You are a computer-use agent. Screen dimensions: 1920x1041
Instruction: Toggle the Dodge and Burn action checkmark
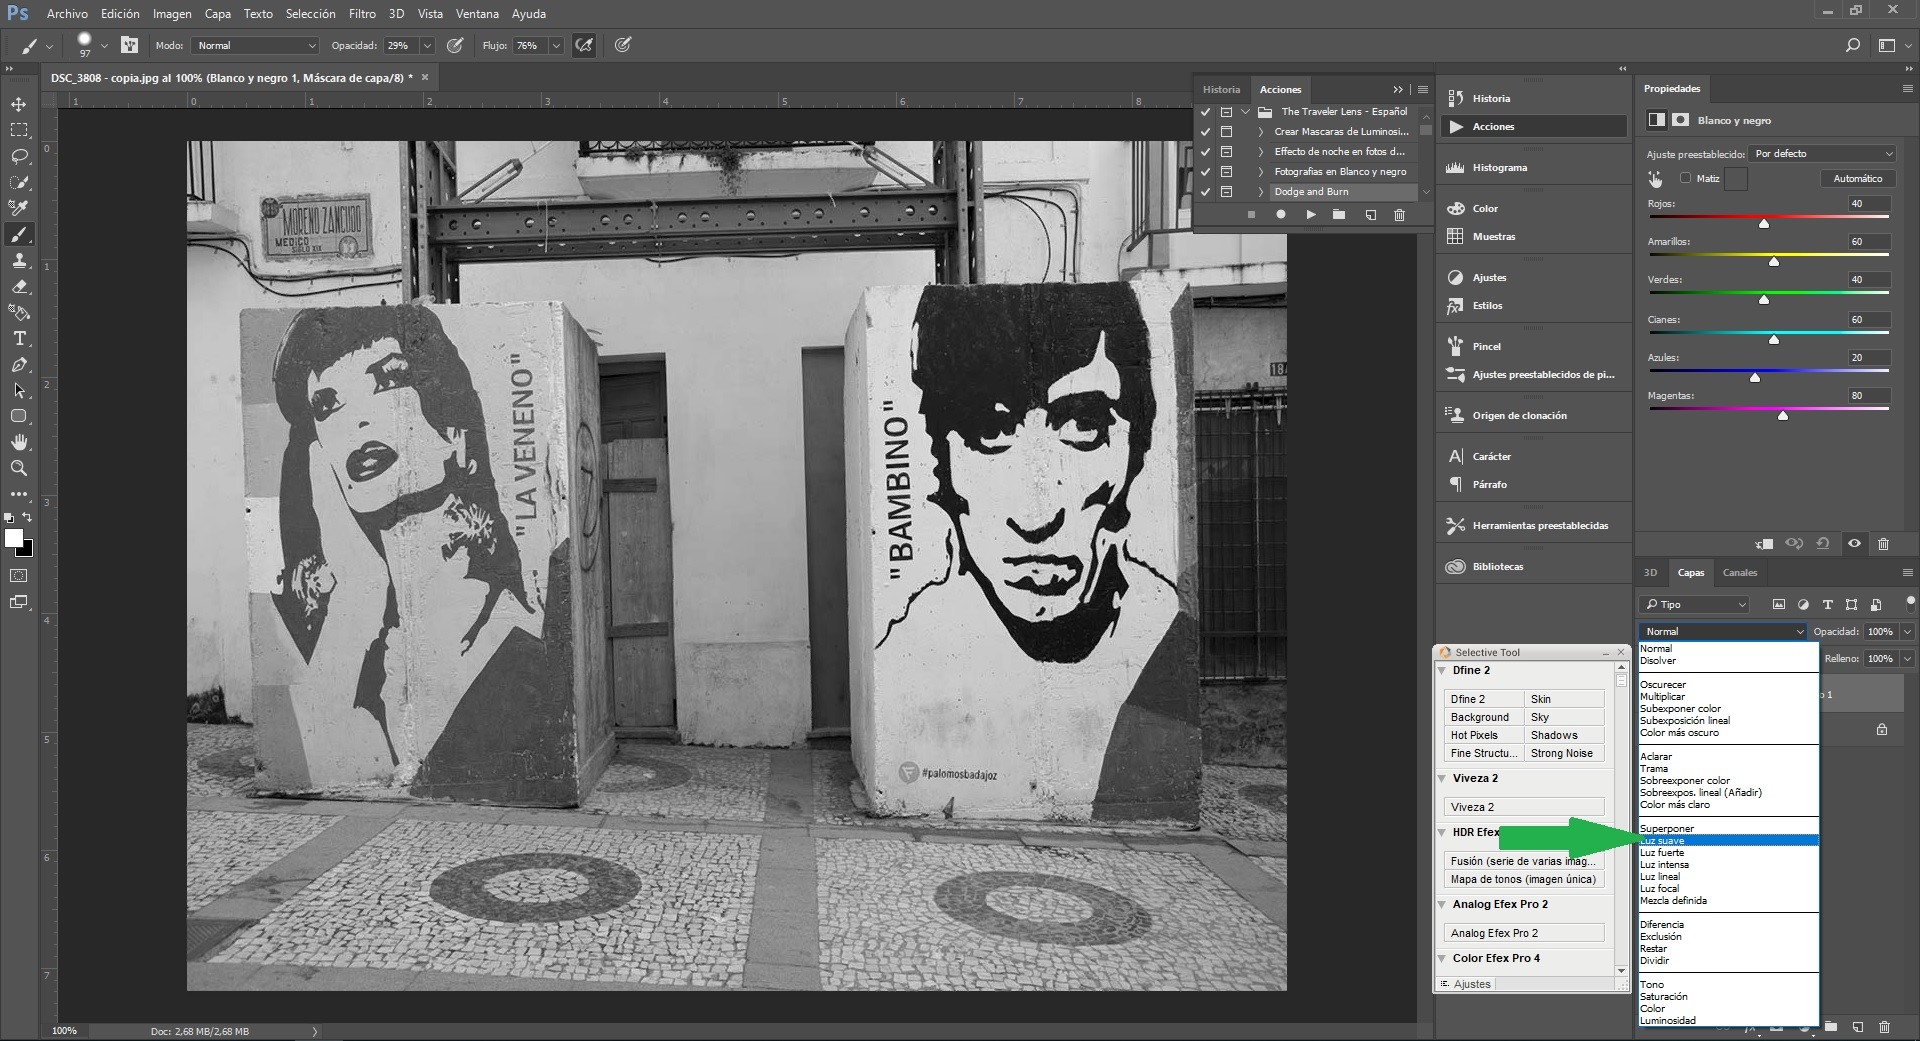tap(1205, 192)
